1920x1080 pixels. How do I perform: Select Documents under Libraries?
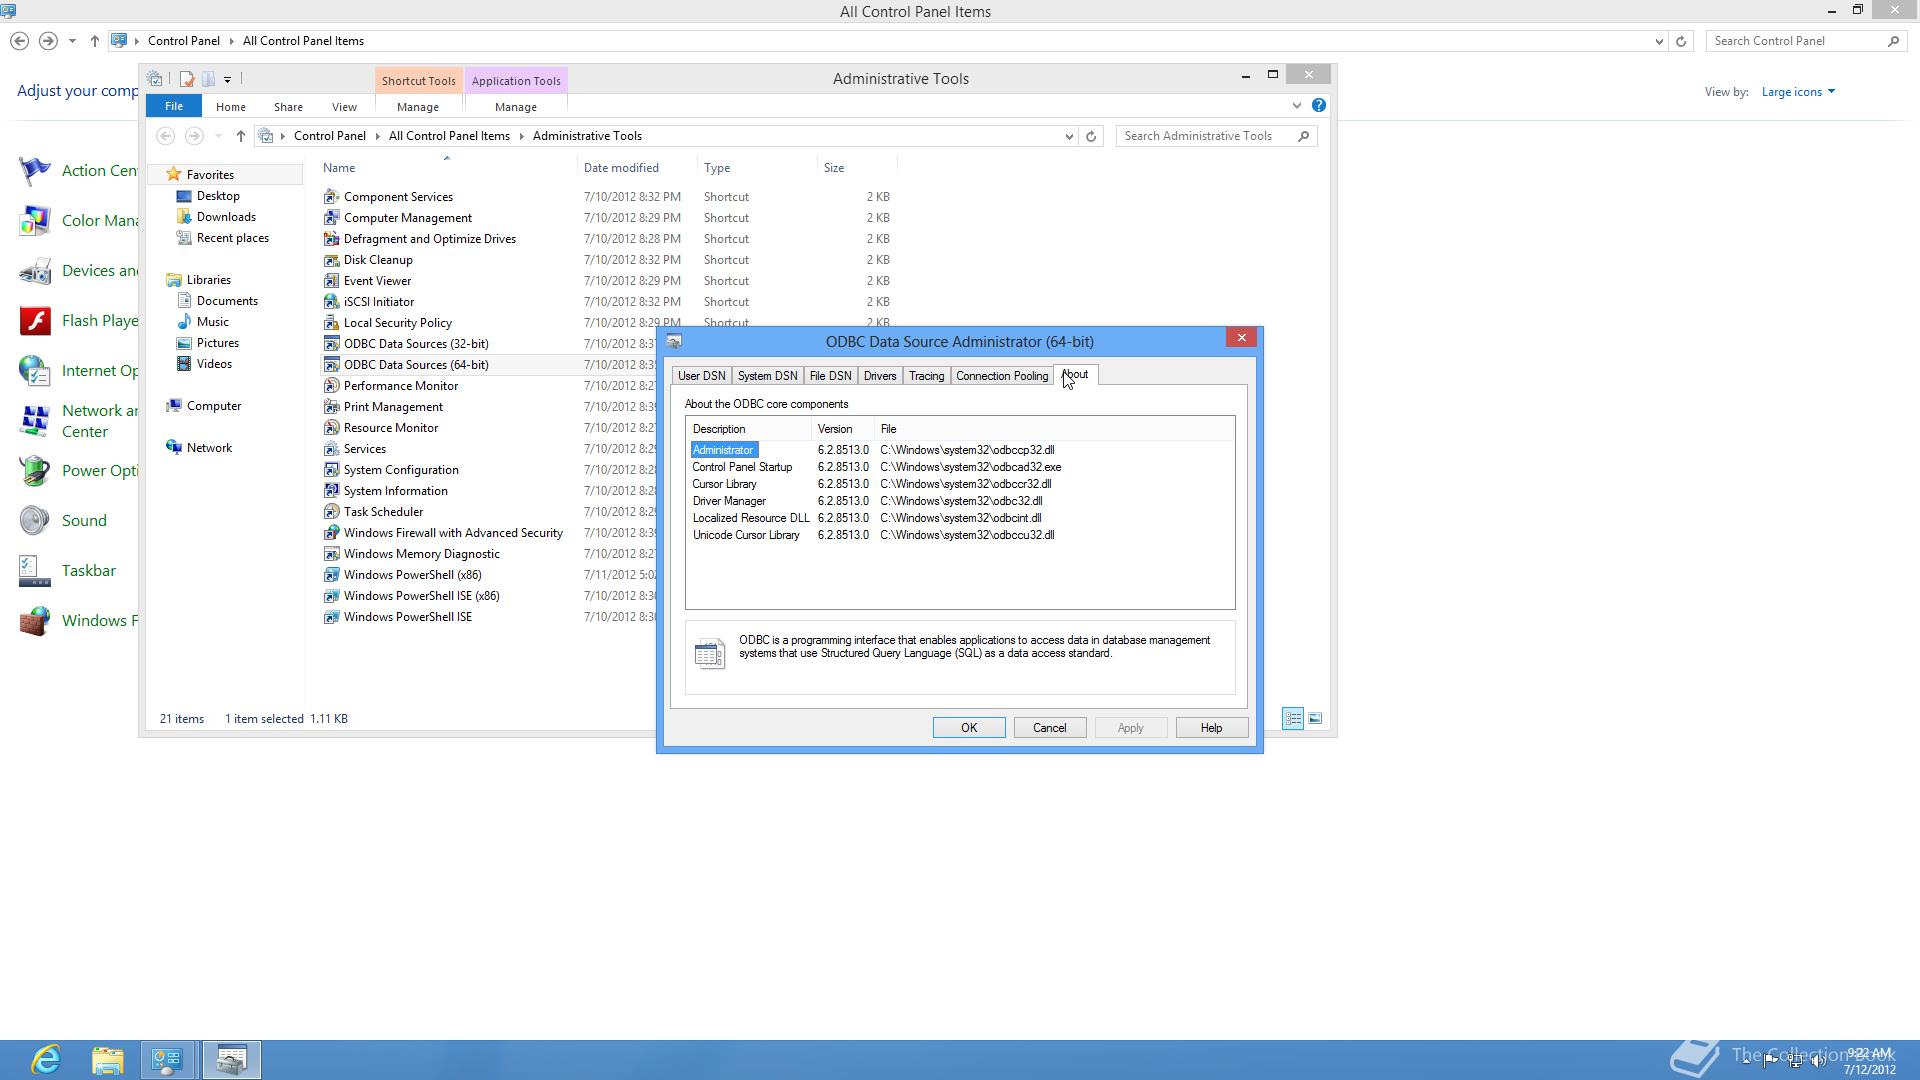pyautogui.click(x=227, y=301)
